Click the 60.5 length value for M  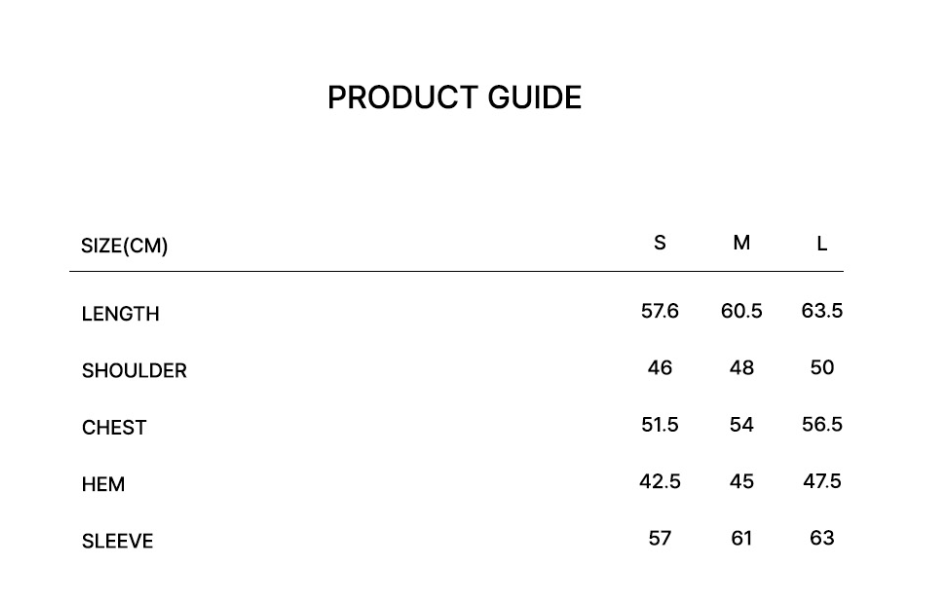(741, 311)
